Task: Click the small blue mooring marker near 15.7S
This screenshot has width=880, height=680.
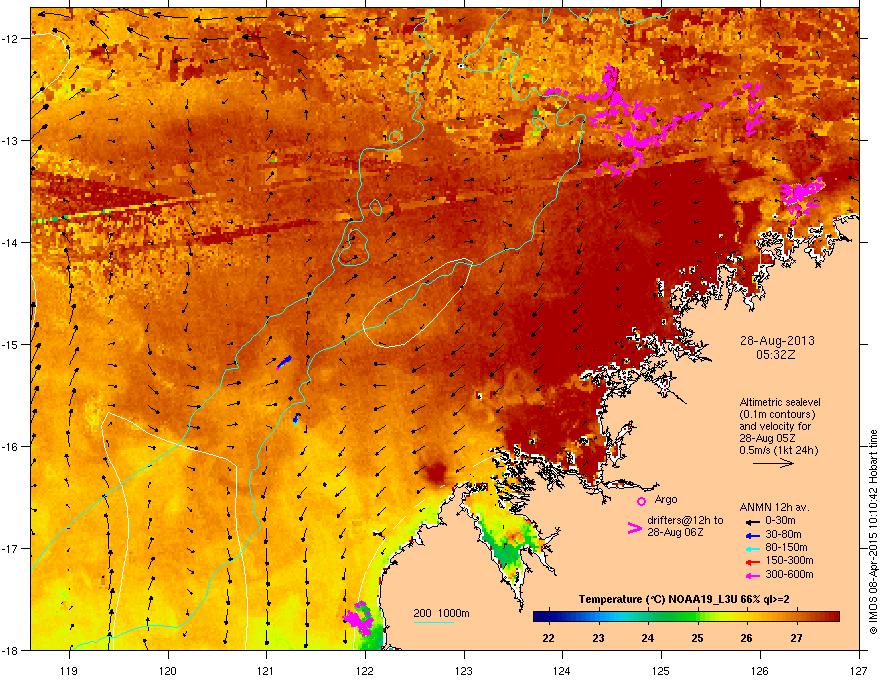Action: coord(296,419)
